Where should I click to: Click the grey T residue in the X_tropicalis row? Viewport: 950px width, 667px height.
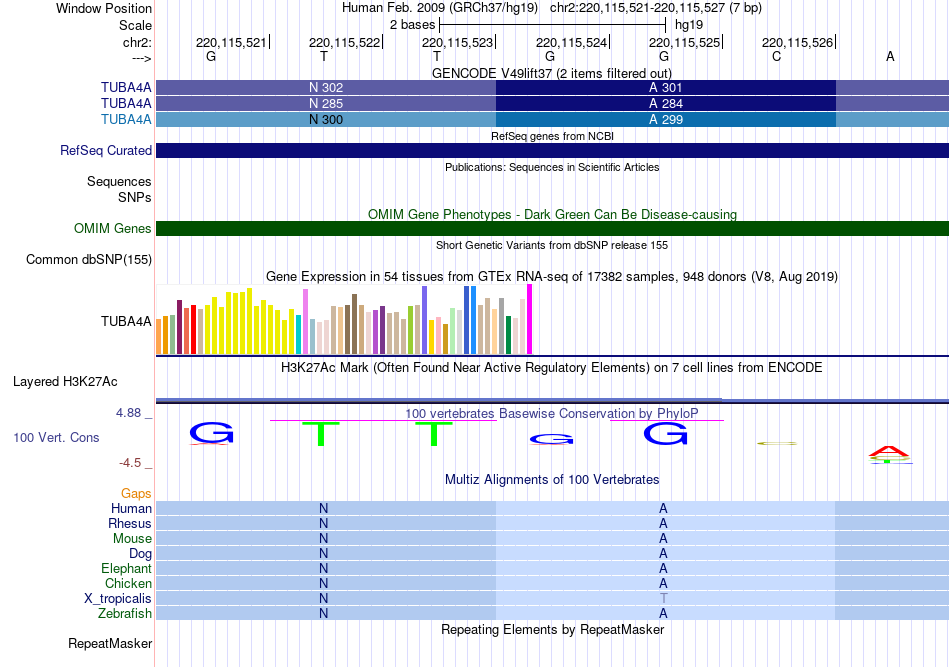(x=663, y=599)
